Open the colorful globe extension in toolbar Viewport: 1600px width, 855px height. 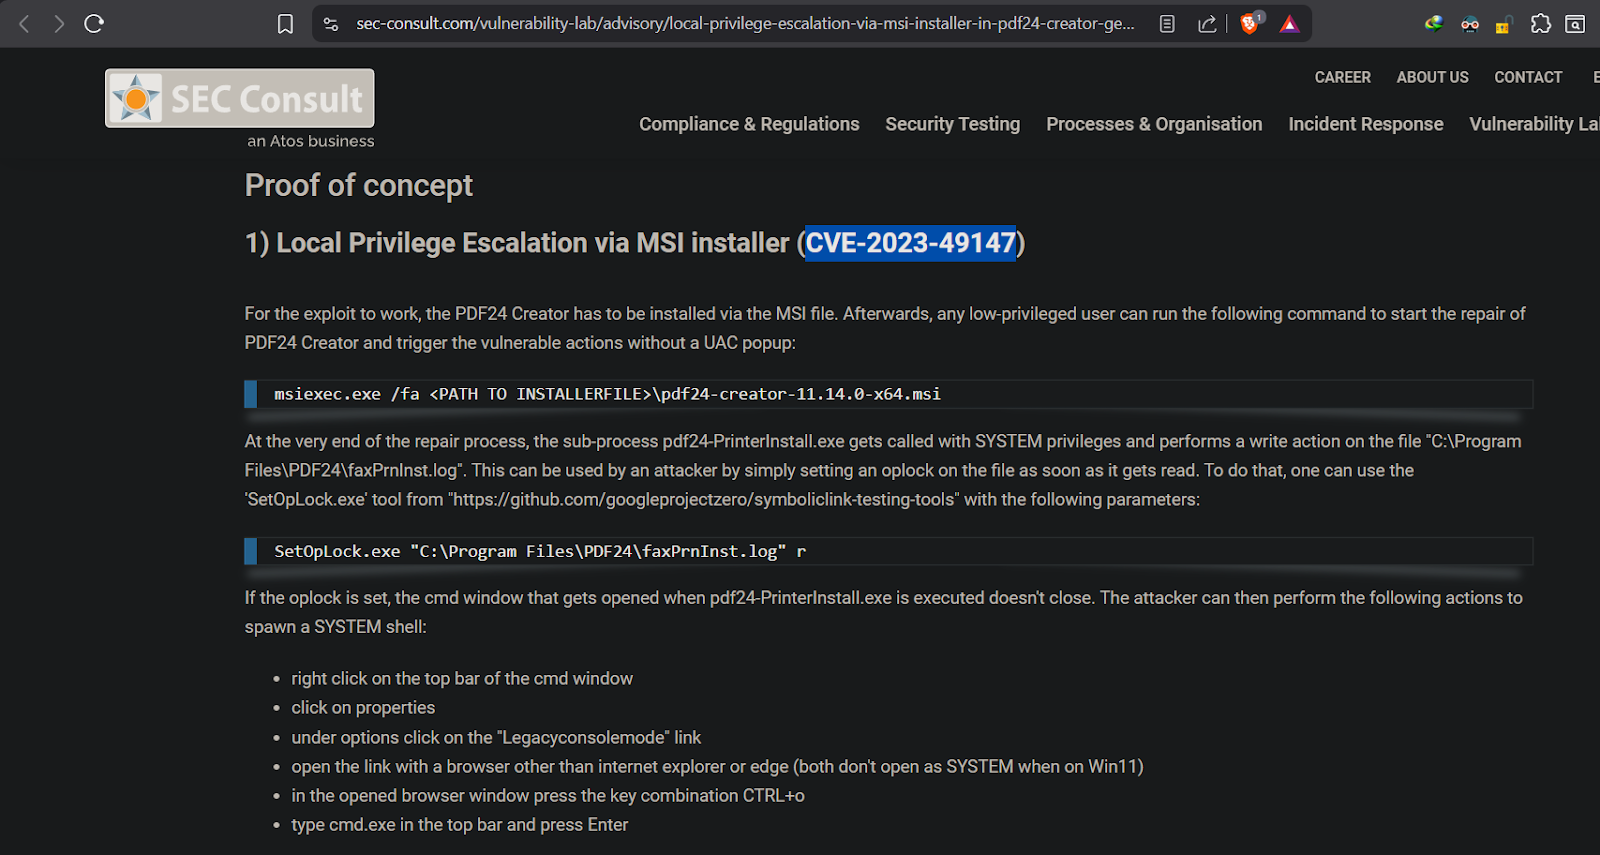coord(1434,24)
